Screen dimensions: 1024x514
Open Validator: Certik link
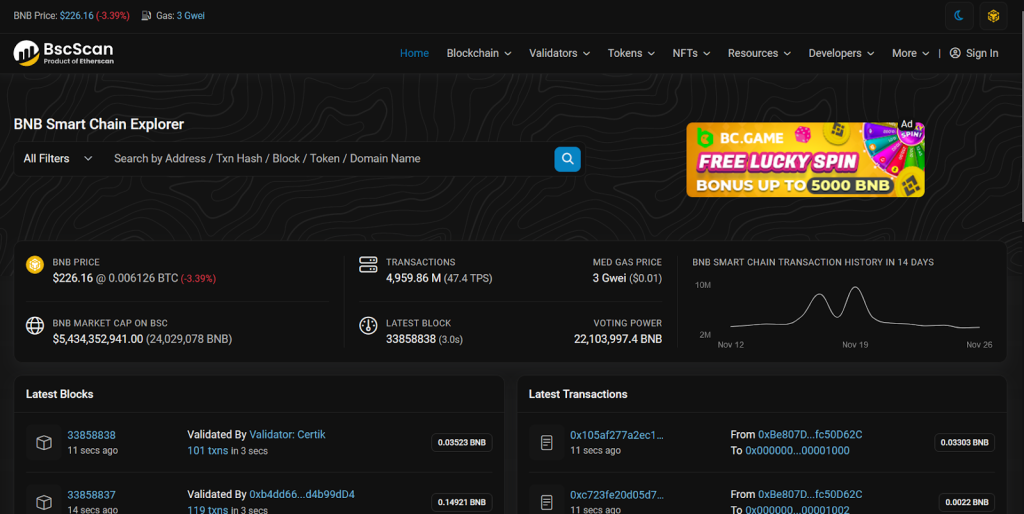tap(287, 435)
